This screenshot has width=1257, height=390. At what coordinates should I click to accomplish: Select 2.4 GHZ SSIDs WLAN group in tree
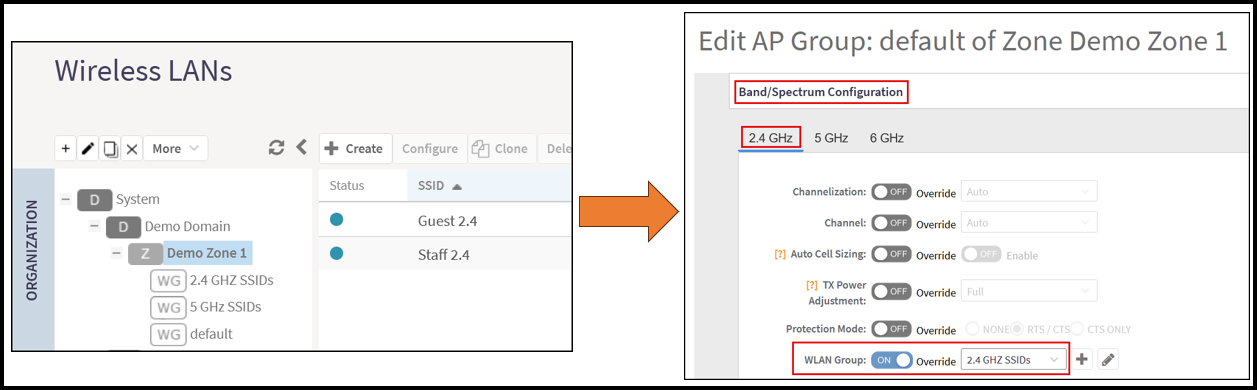pyautogui.click(x=231, y=280)
